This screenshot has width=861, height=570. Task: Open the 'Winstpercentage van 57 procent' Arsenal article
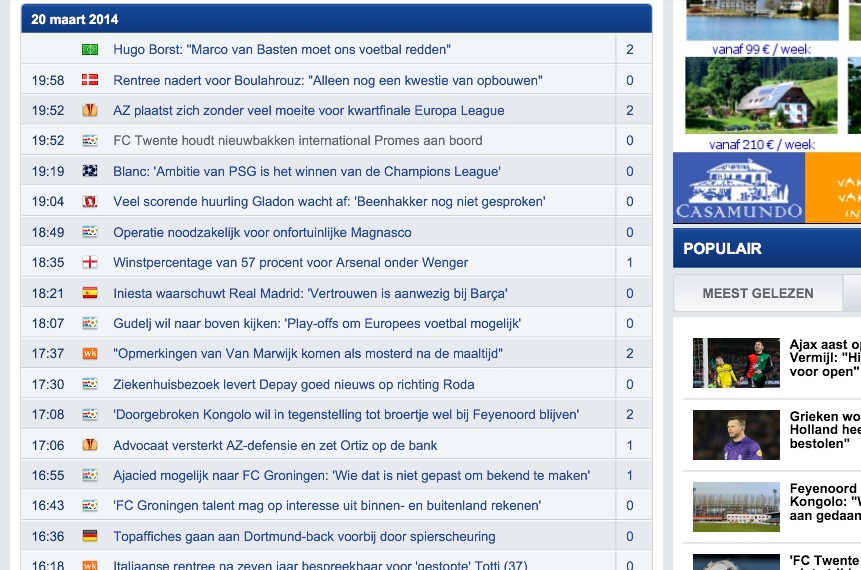coord(290,262)
